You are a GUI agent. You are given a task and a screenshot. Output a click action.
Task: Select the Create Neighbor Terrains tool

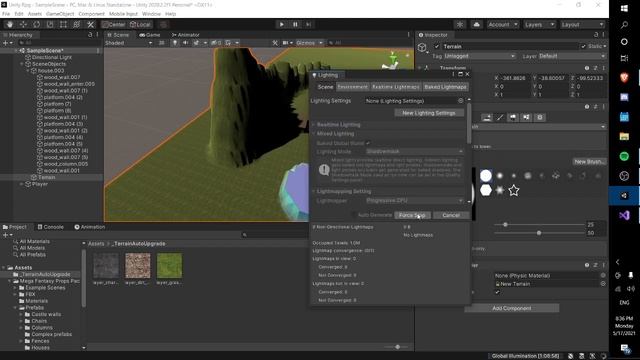[x=487, y=118]
